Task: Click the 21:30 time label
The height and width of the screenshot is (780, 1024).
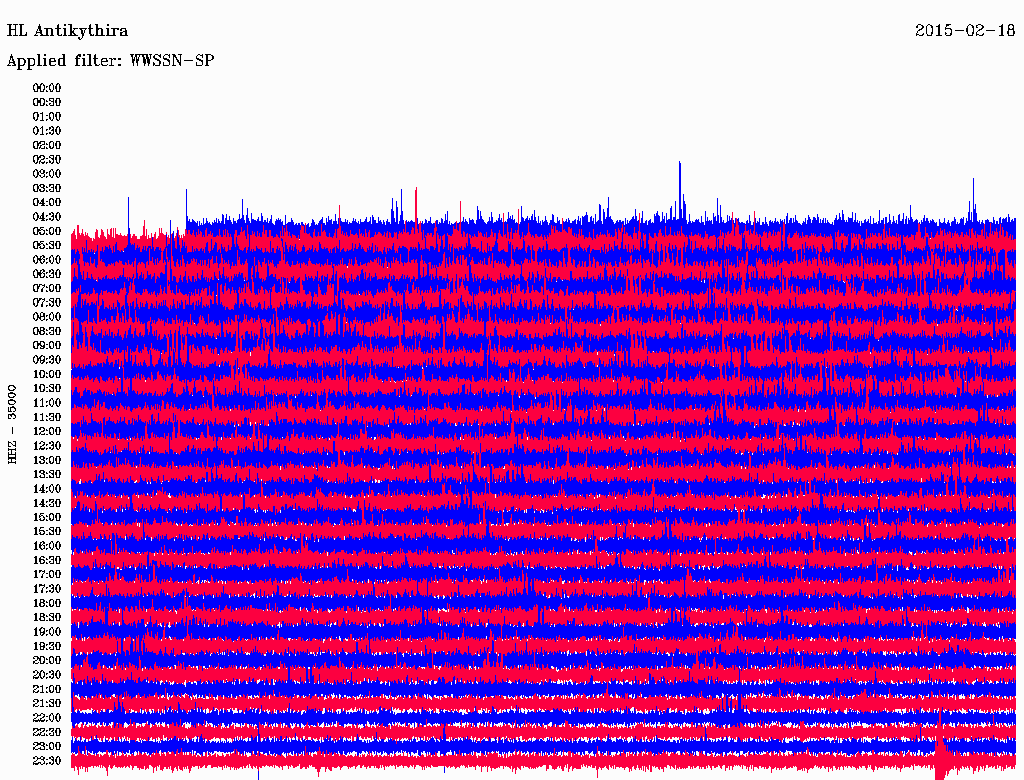Action: 47,704
